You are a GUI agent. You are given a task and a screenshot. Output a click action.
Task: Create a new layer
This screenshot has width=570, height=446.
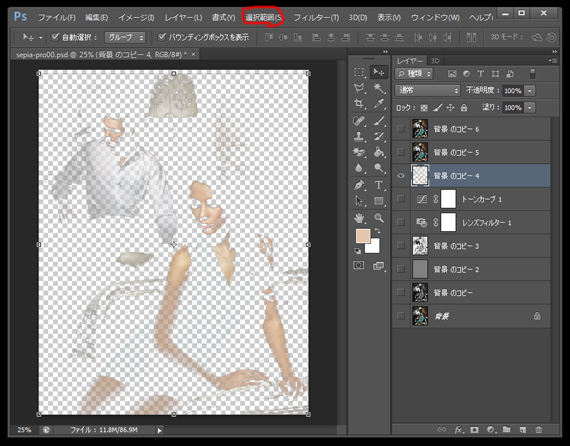pos(522,430)
